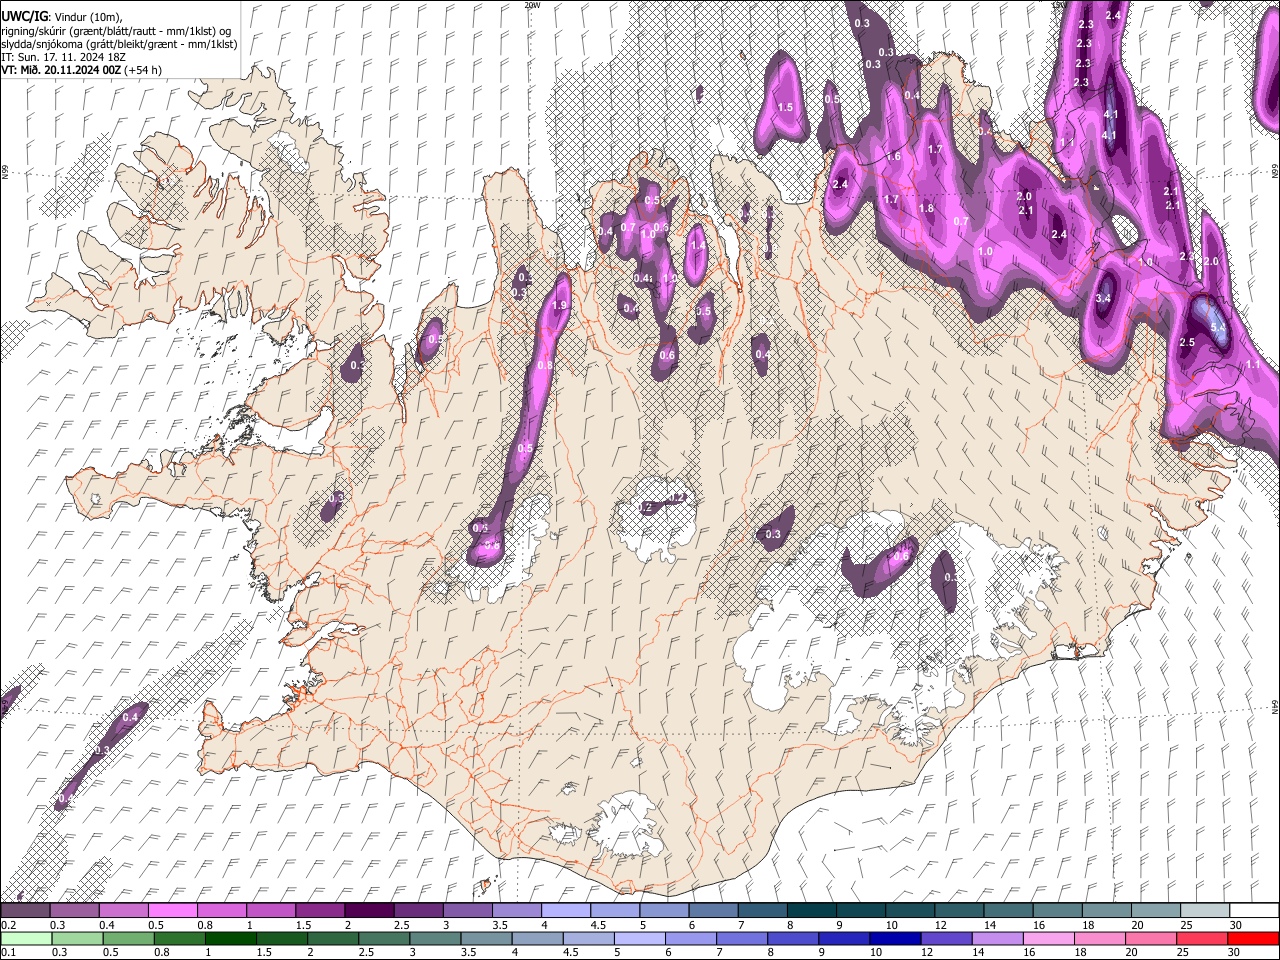Select bright red lower swatch after 30

1255,938
